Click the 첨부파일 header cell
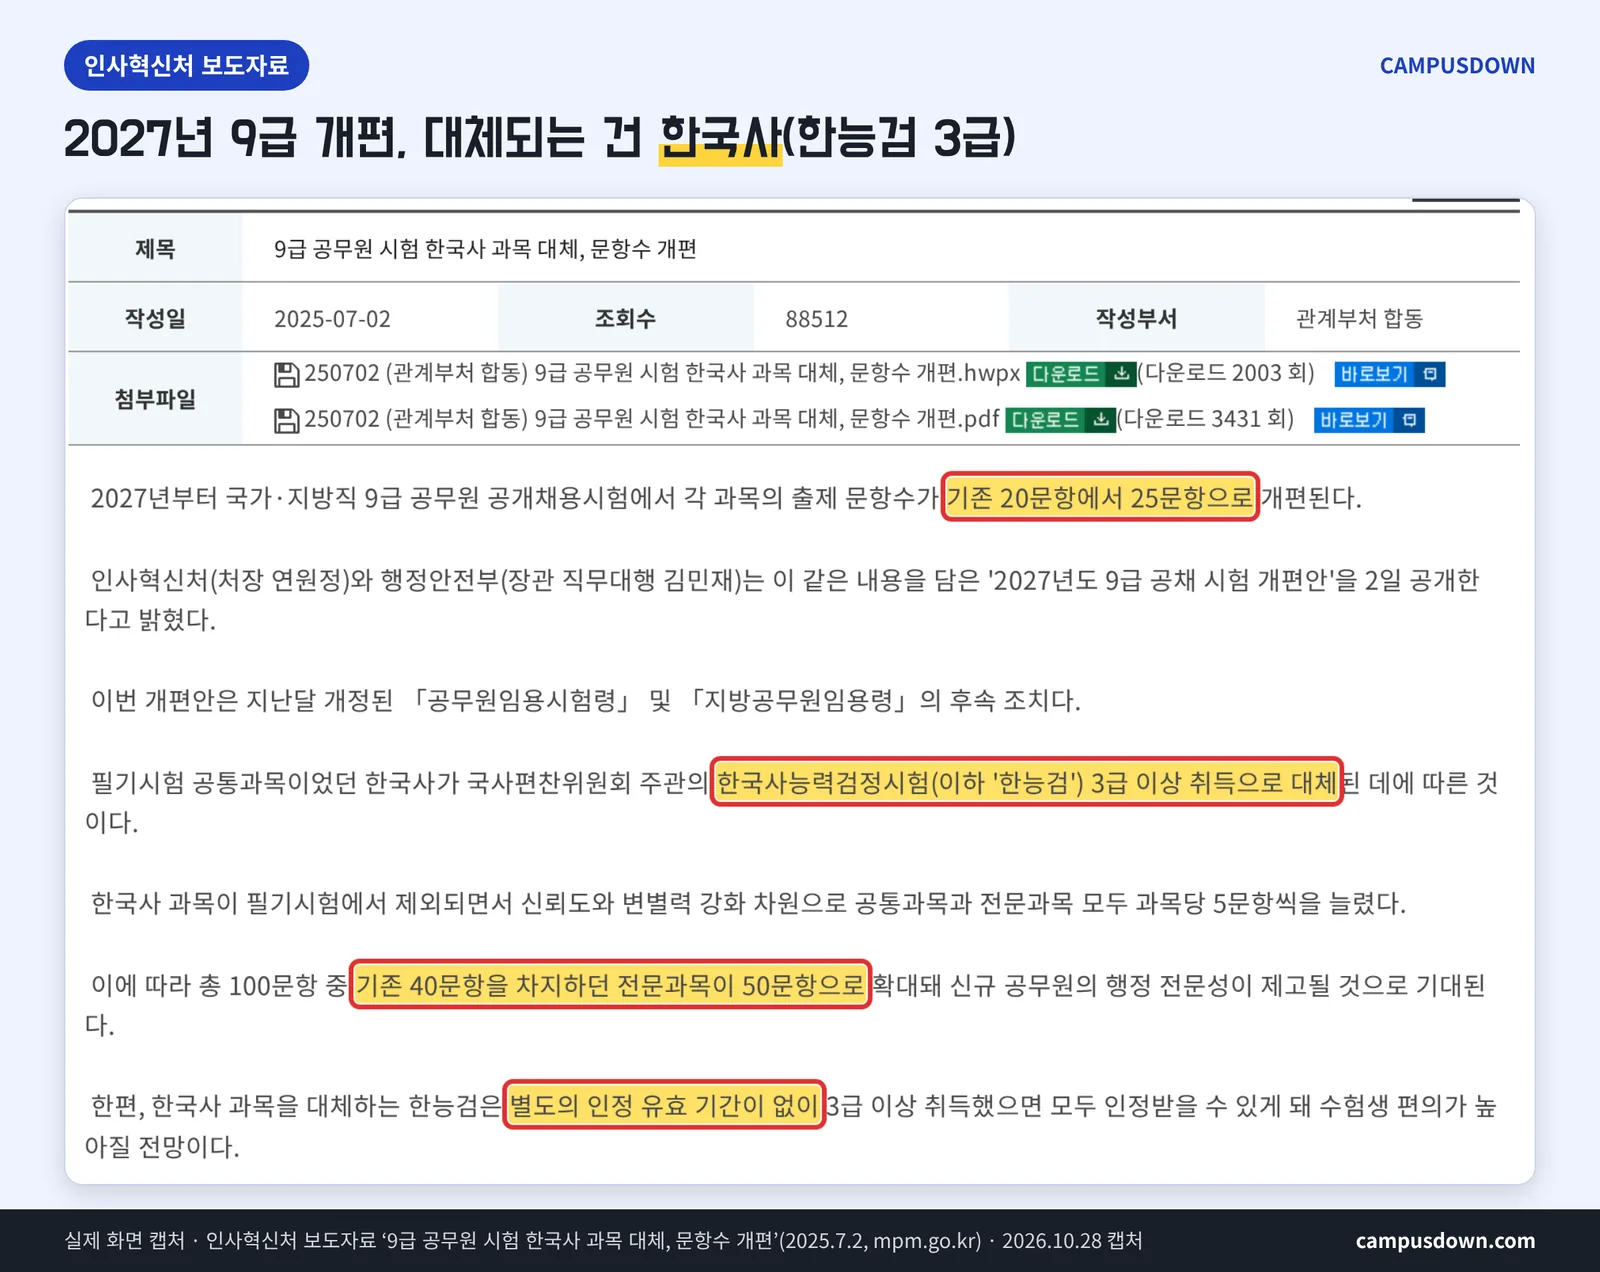1600x1272 pixels. tap(155, 399)
